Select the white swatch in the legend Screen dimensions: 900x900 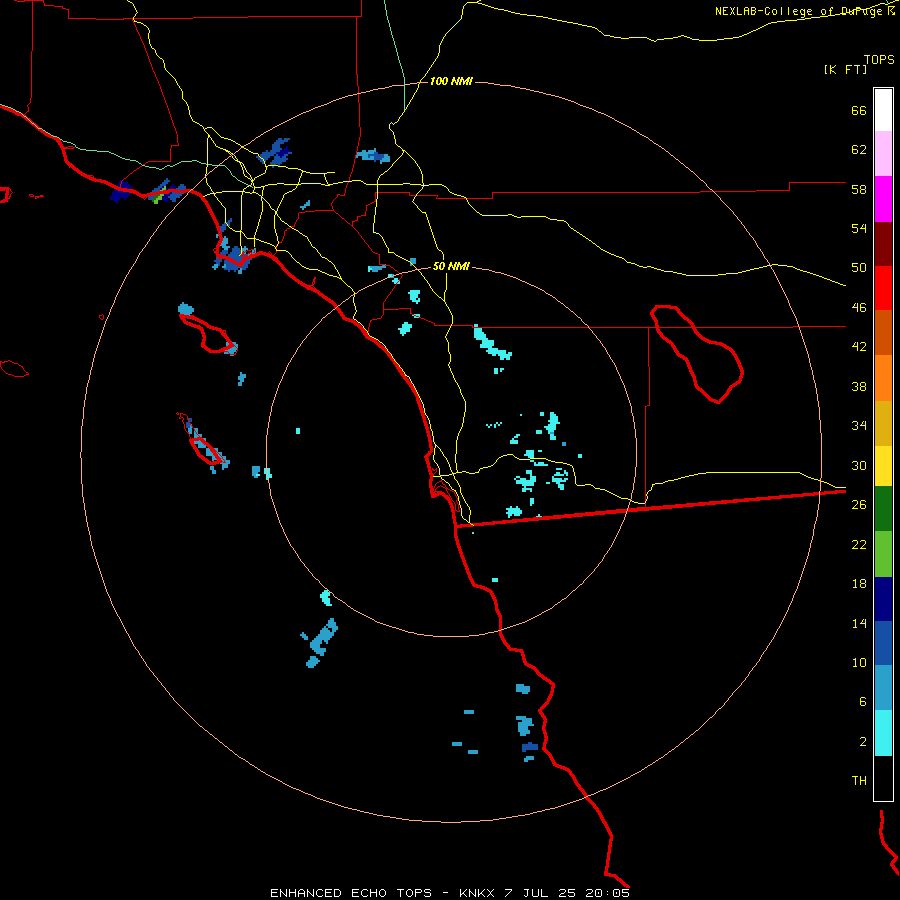883,110
